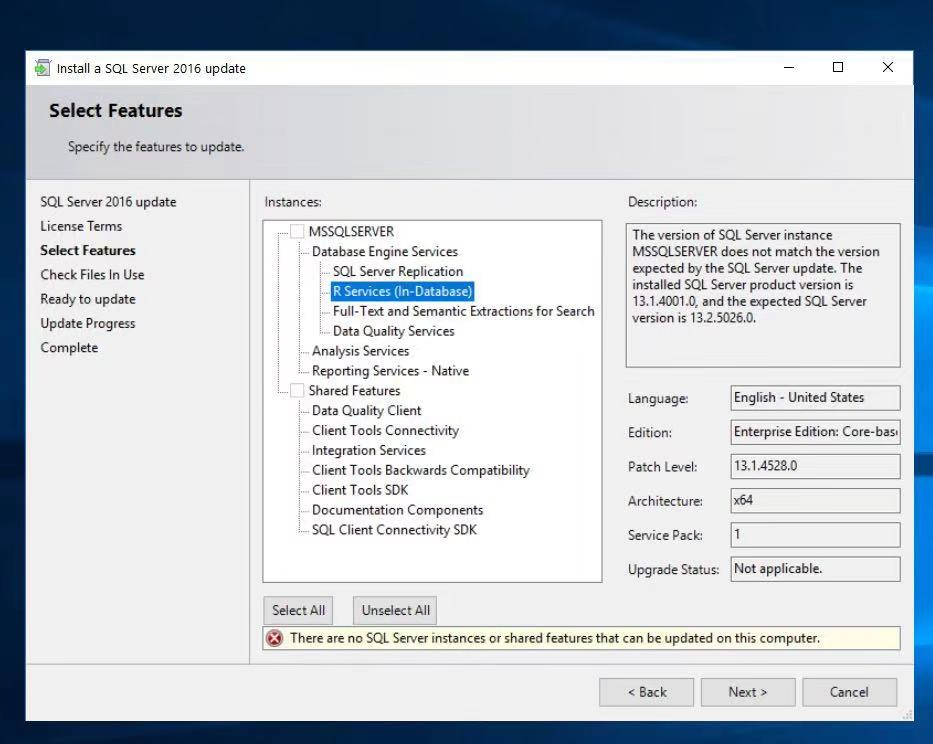
Task: Select Documentation Components item
Action: [x=397, y=509]
